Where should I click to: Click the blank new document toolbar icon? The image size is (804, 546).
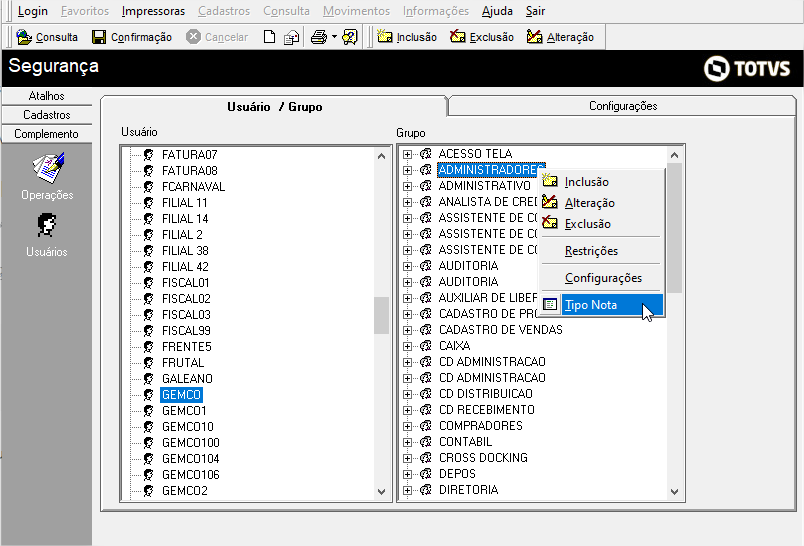[x=269, y=37]
